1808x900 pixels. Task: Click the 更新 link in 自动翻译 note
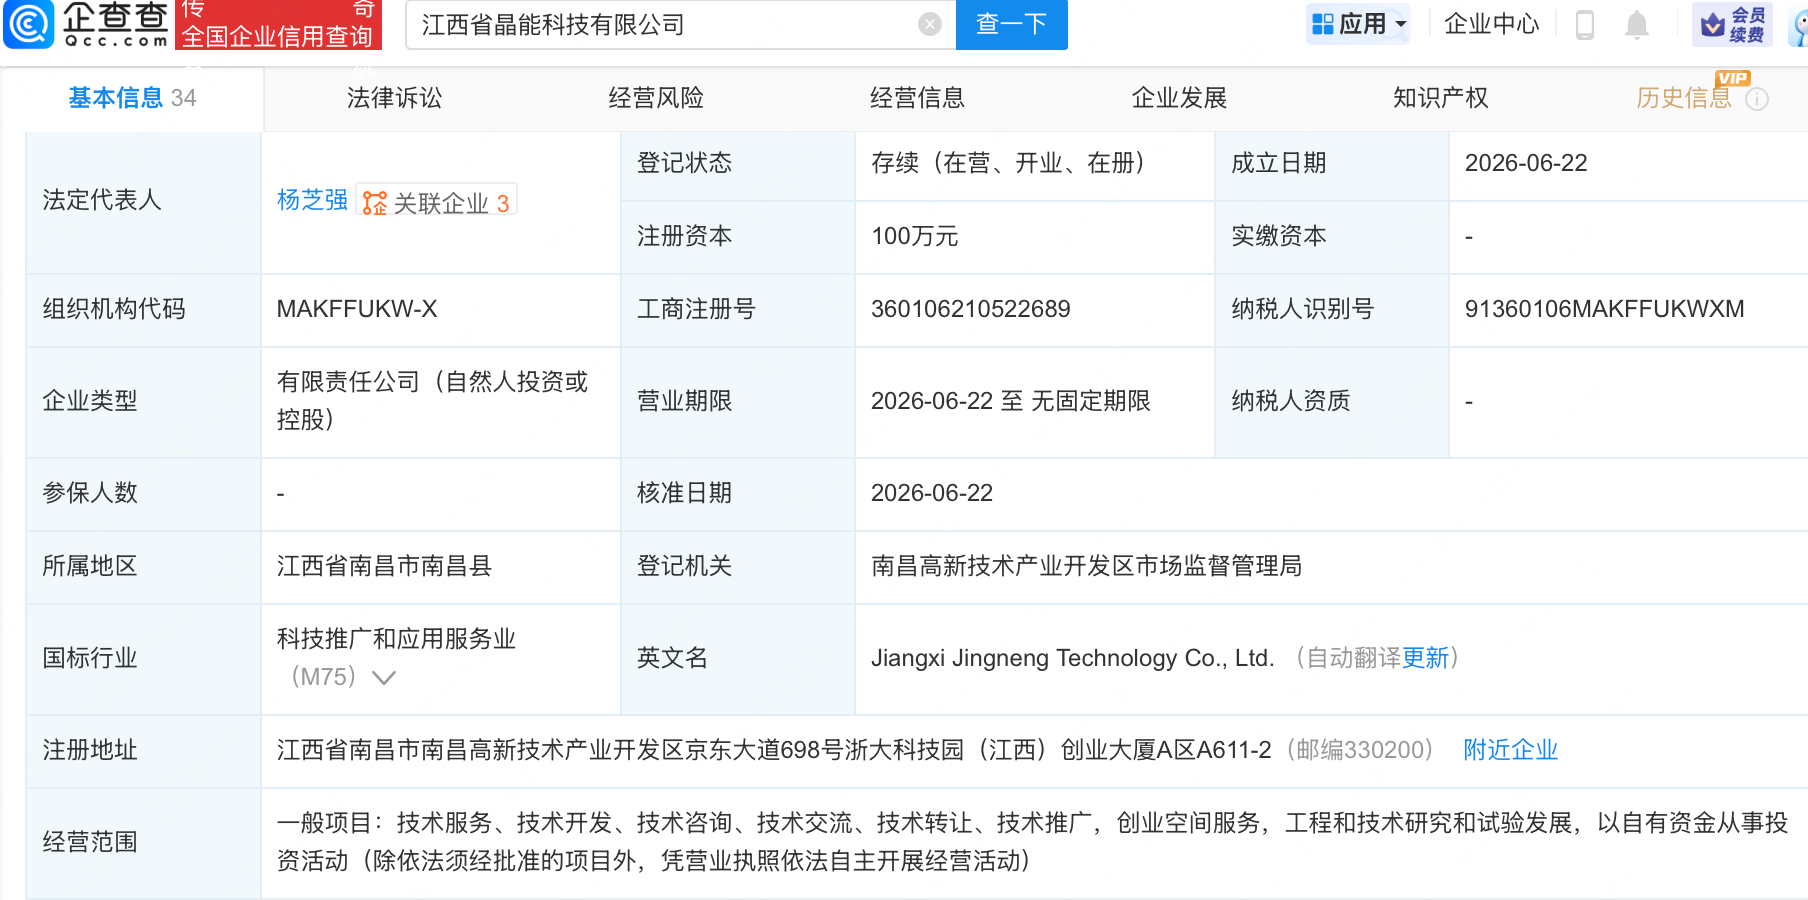pyautogui.click(x=1425, y=658)
